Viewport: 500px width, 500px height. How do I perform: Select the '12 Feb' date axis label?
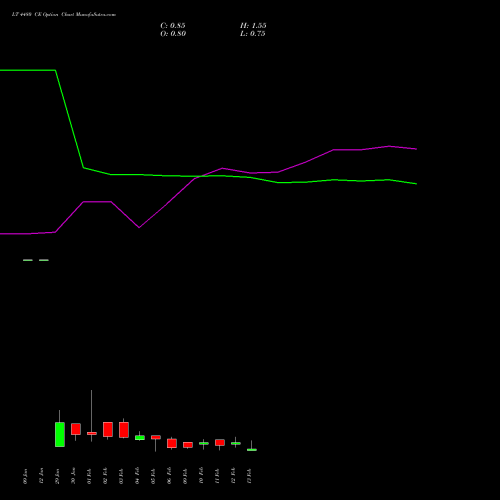pos(233,476)
